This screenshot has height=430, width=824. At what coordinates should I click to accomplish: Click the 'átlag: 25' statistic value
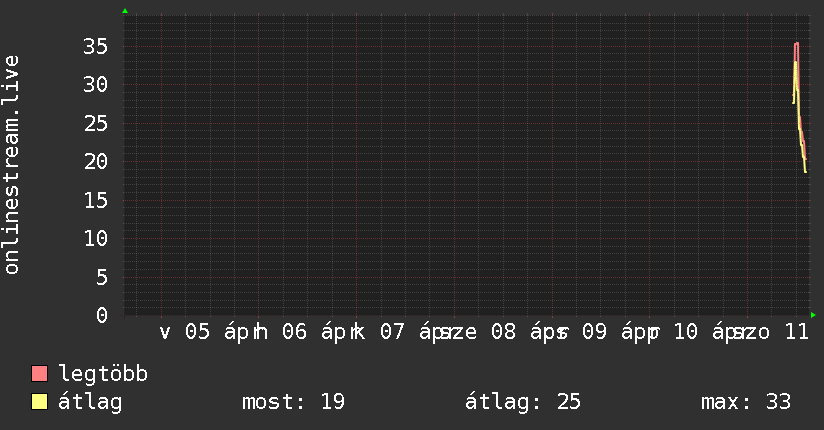[x=522, y=402]
